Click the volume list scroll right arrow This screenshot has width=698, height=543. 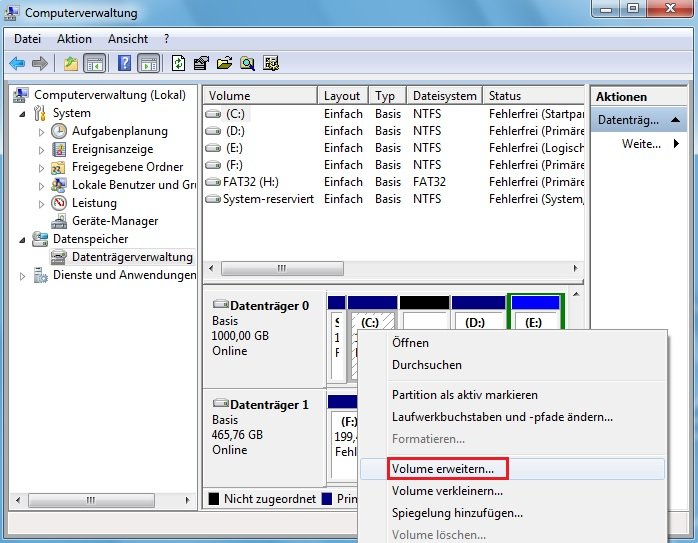pos(575,268)
